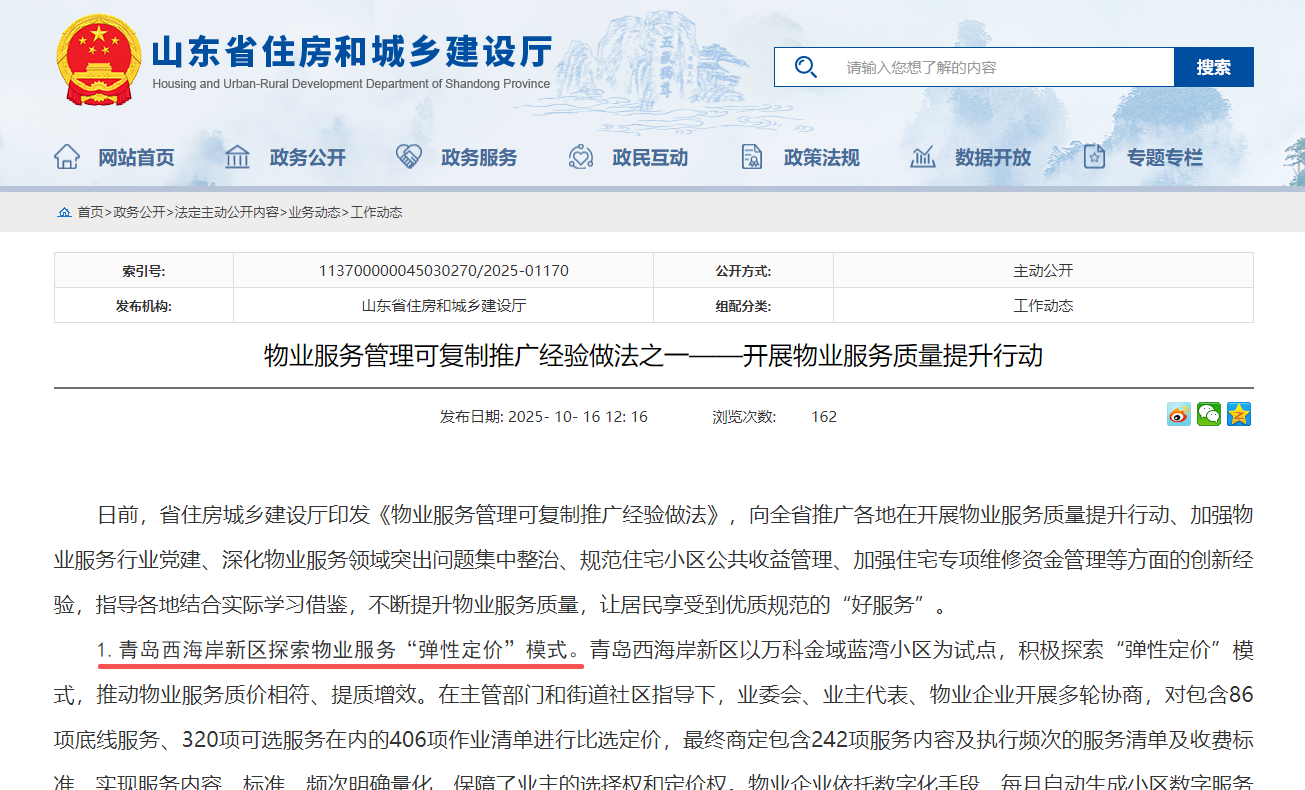
Task: Click the house icon beside 网站首页
Action: click(x=66, y=156)
